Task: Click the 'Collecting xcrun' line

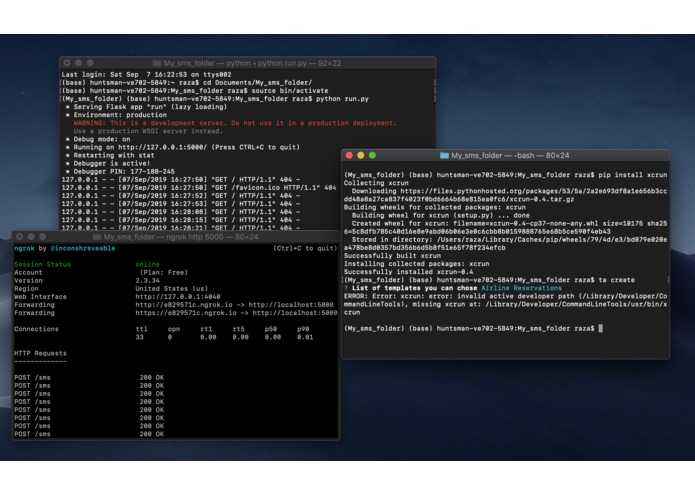Action: click(376, 183)
